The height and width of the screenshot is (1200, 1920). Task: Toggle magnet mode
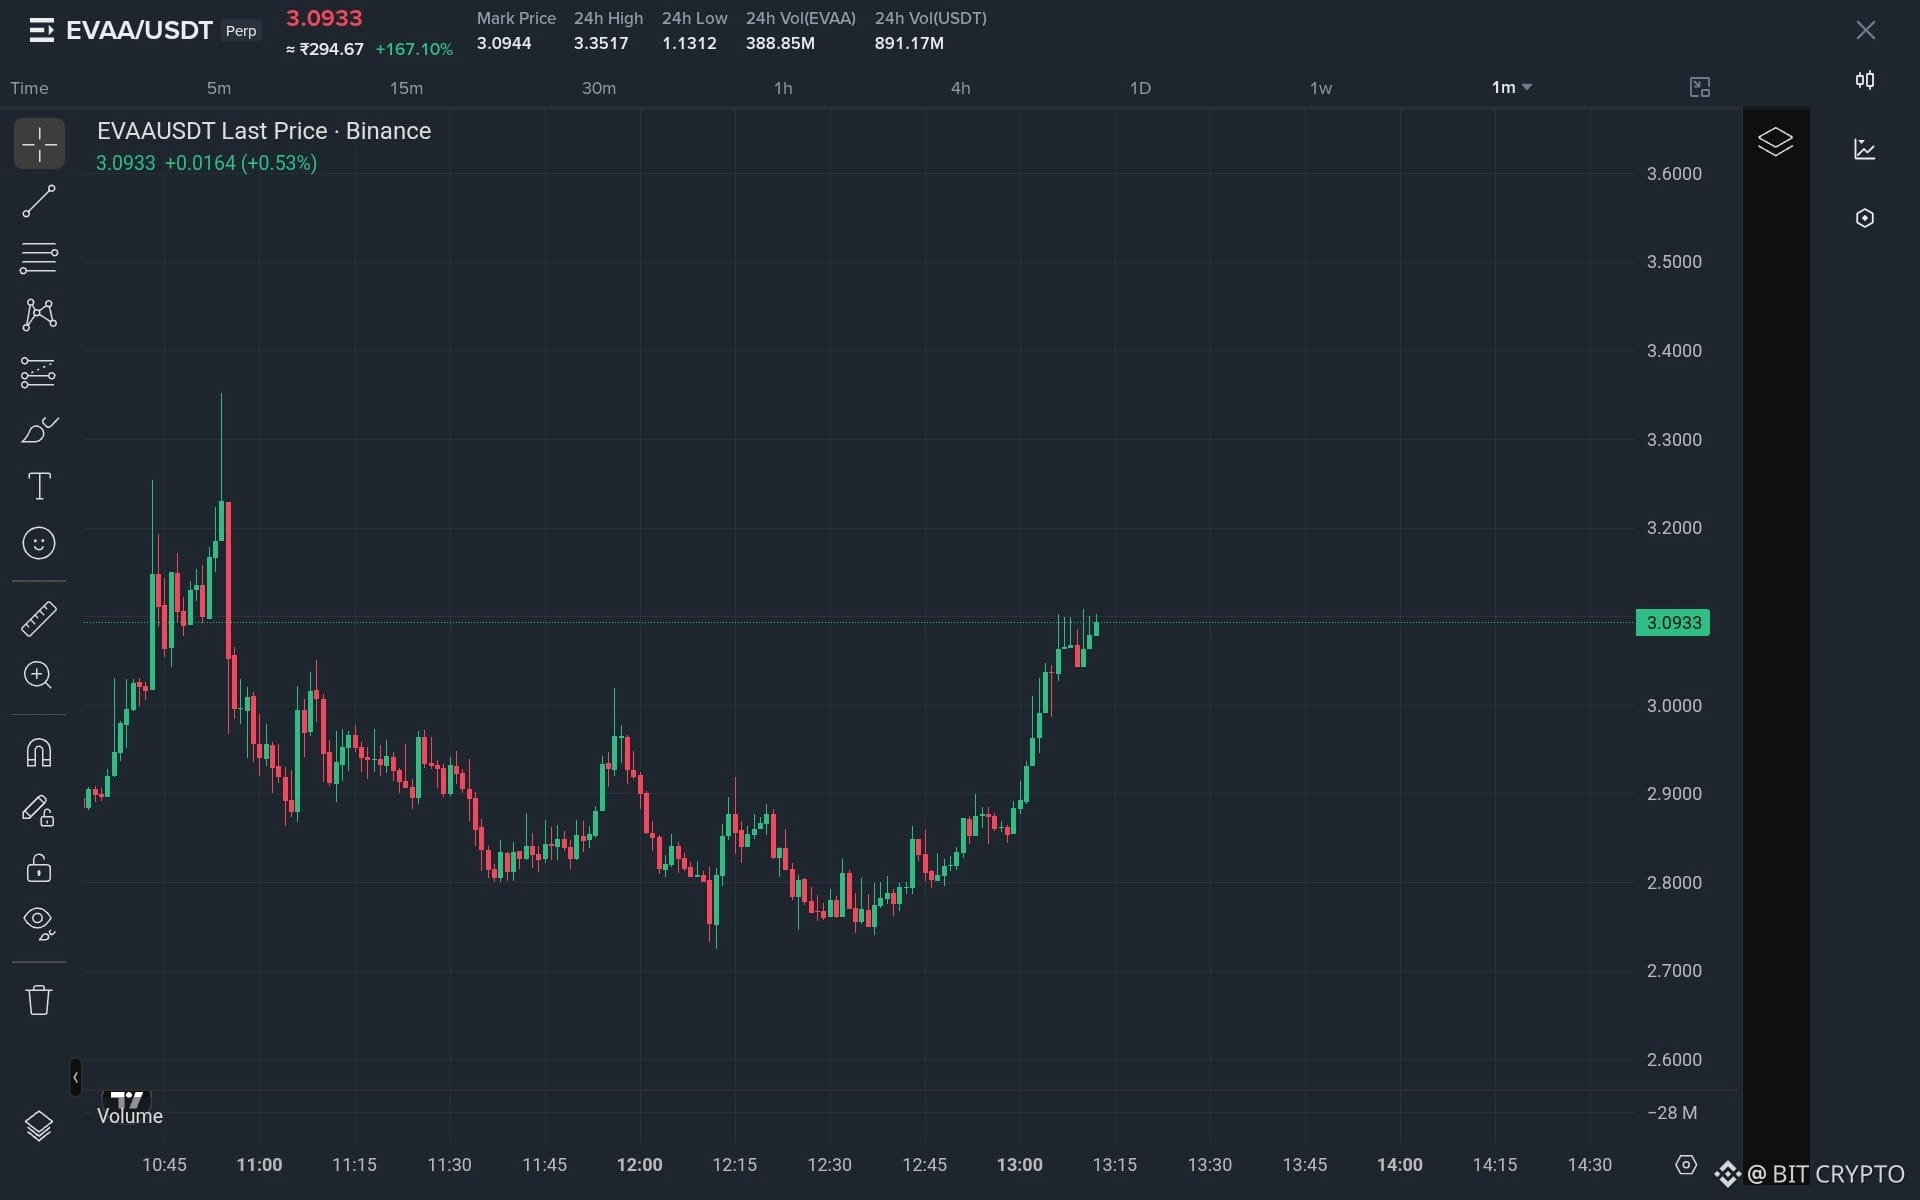tap(39, 752)
